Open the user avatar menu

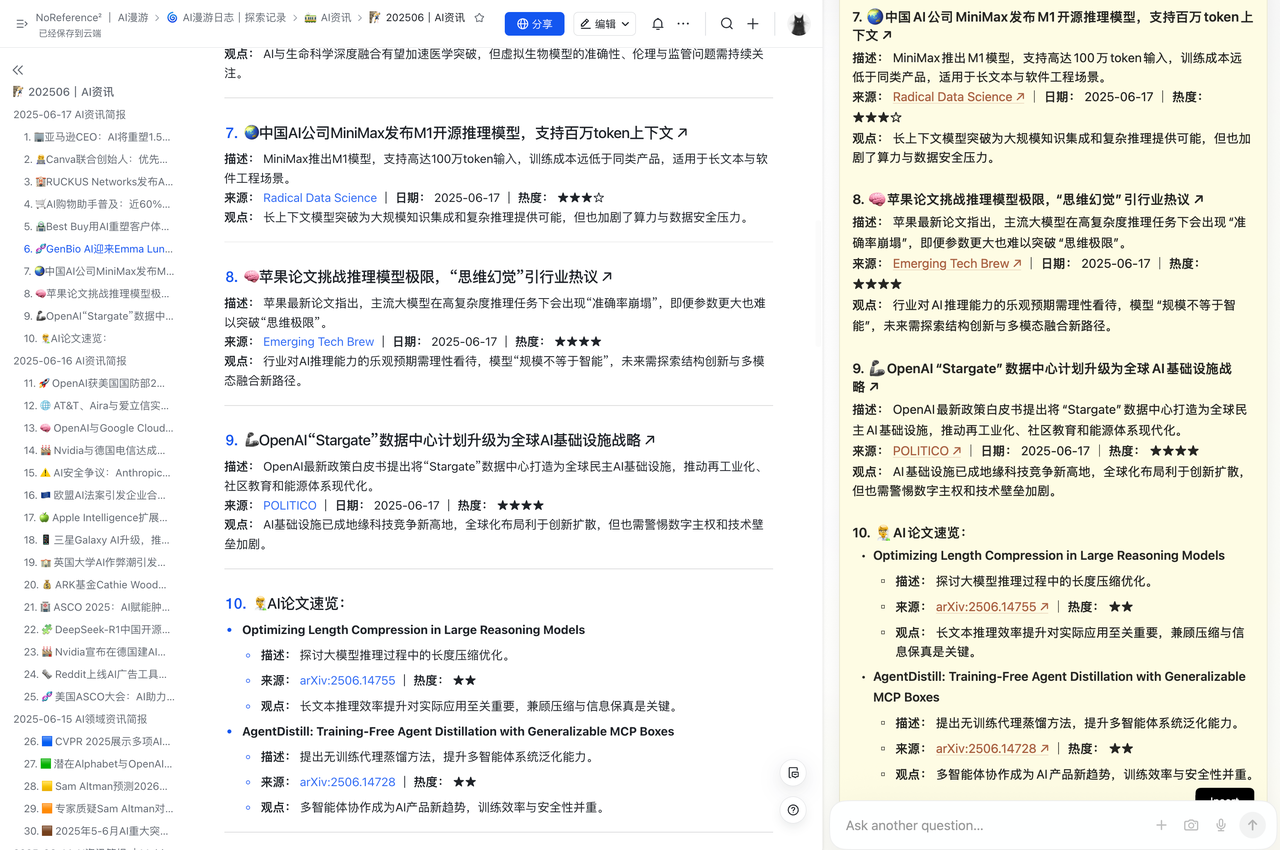798,24
